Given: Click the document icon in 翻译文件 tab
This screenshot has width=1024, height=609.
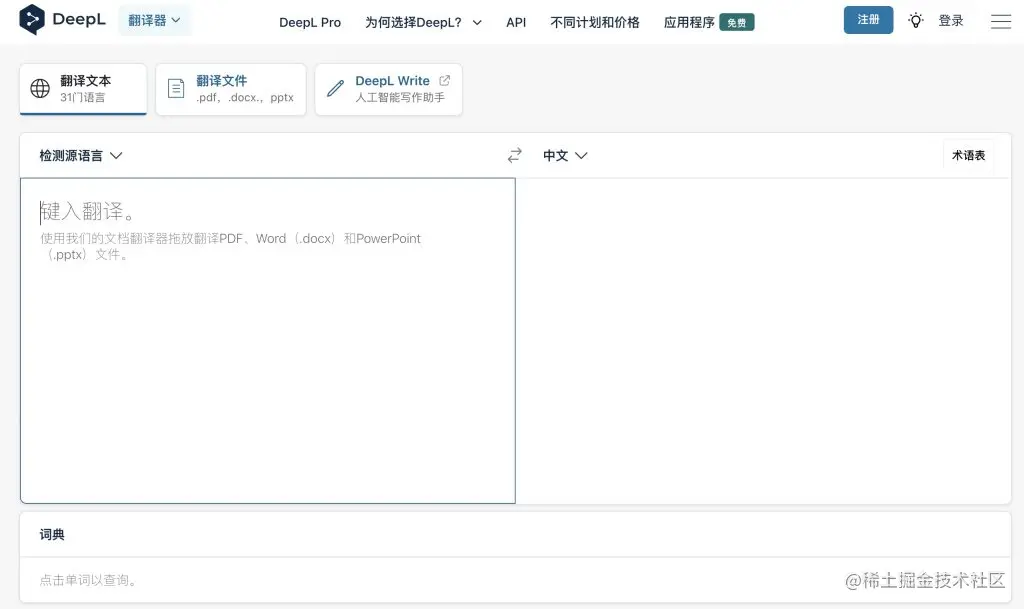Looking at the screenshot, I should point(176,88).
